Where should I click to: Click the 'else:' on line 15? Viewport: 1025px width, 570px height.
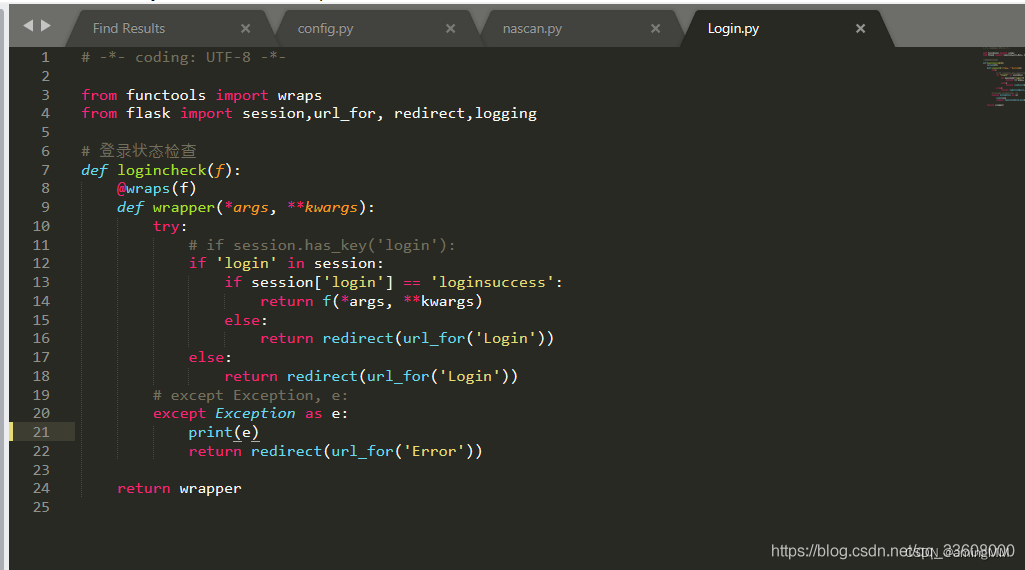point(246,320)
